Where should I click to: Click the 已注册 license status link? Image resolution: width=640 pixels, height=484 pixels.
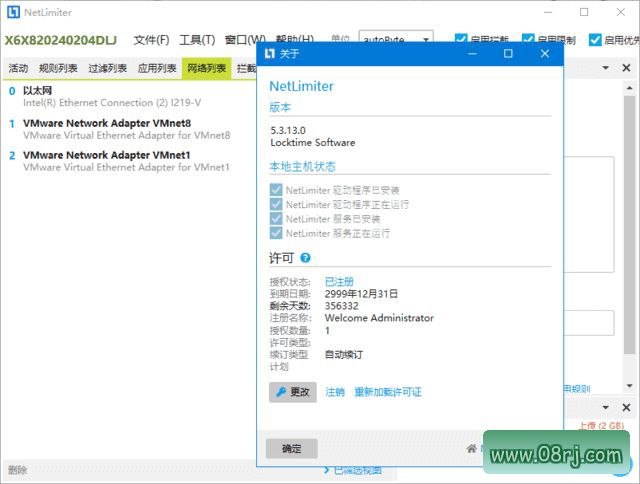pyautogui.click(x=339, y=282)
